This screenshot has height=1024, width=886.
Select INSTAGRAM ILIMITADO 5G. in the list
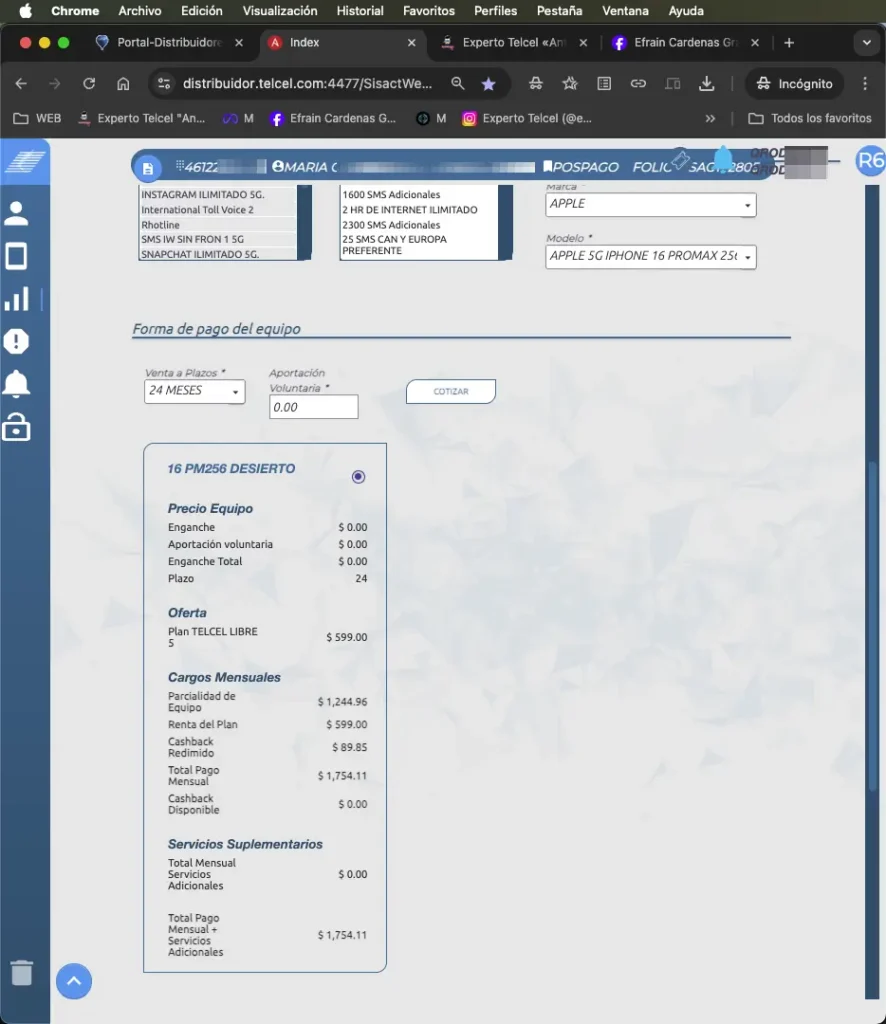(218, 195)
